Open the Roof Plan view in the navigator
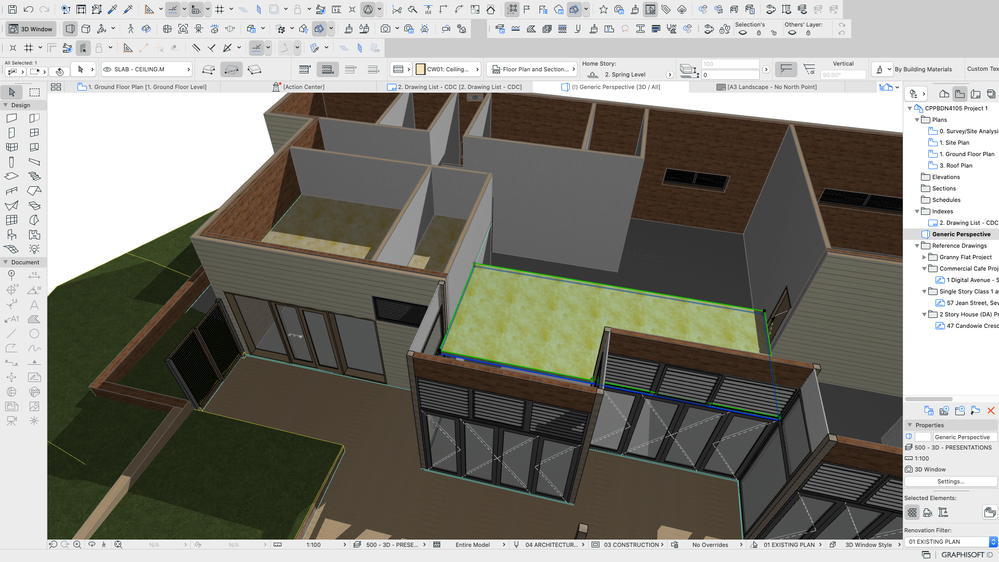The height and width of the screenshot is (562, 999). (955, 166)
